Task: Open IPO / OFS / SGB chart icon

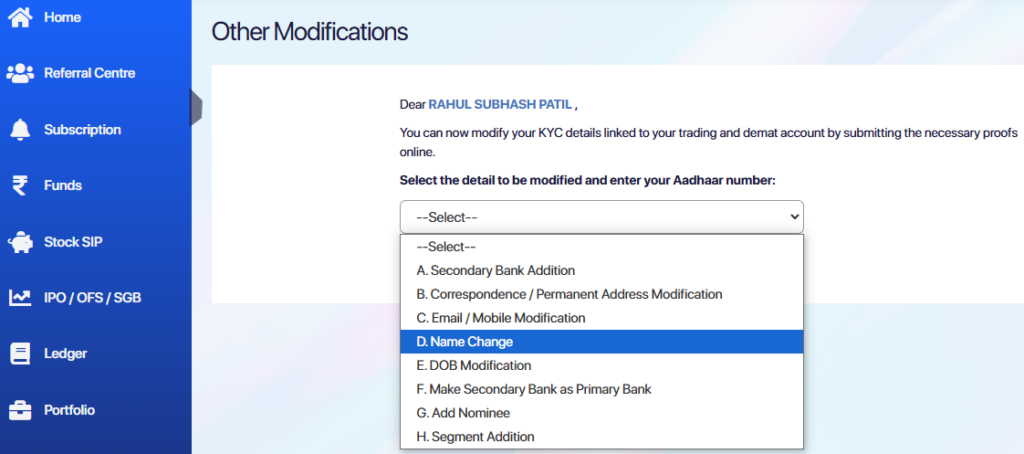Action: (20, 297)
